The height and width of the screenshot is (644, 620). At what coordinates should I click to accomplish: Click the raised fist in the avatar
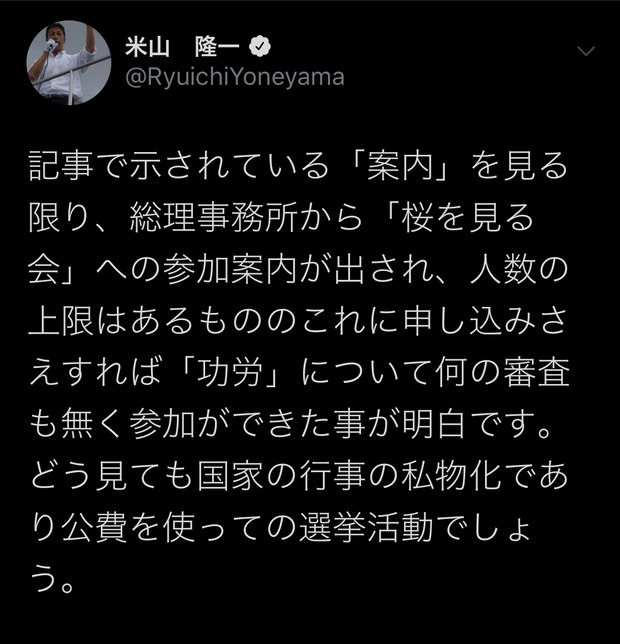click(90, 31)
